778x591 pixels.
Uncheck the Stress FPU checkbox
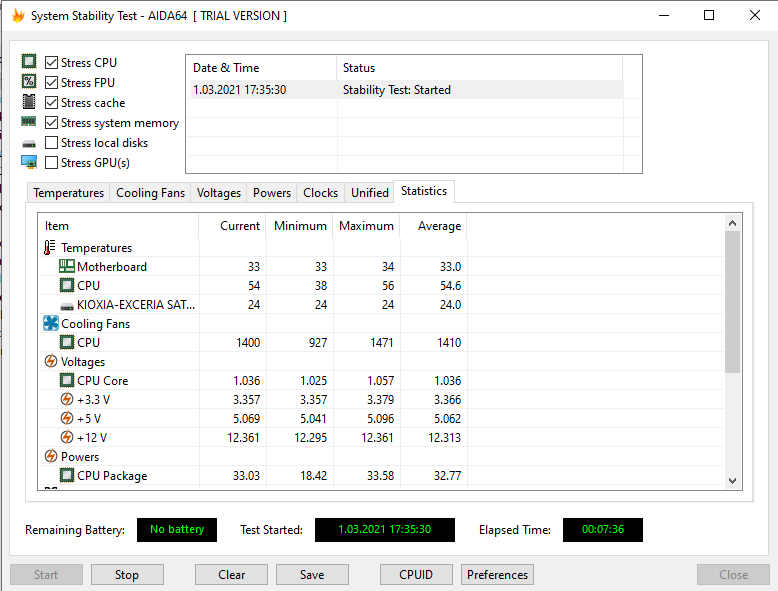[51, 82]
